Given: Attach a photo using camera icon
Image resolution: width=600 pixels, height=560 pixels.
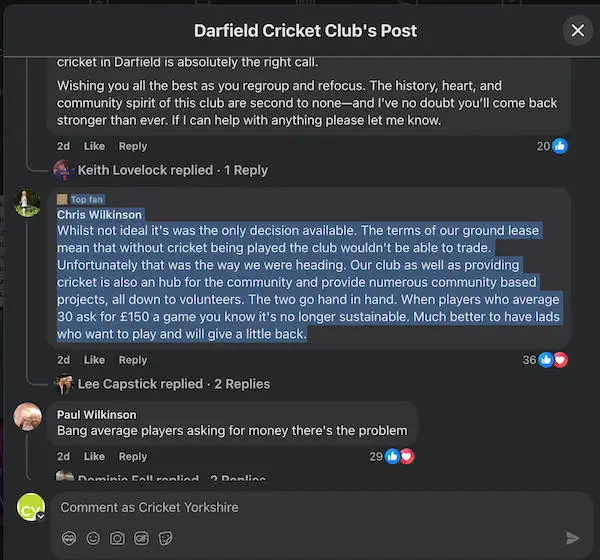Looking at the screenshot, I should click(x=117, y=538).
